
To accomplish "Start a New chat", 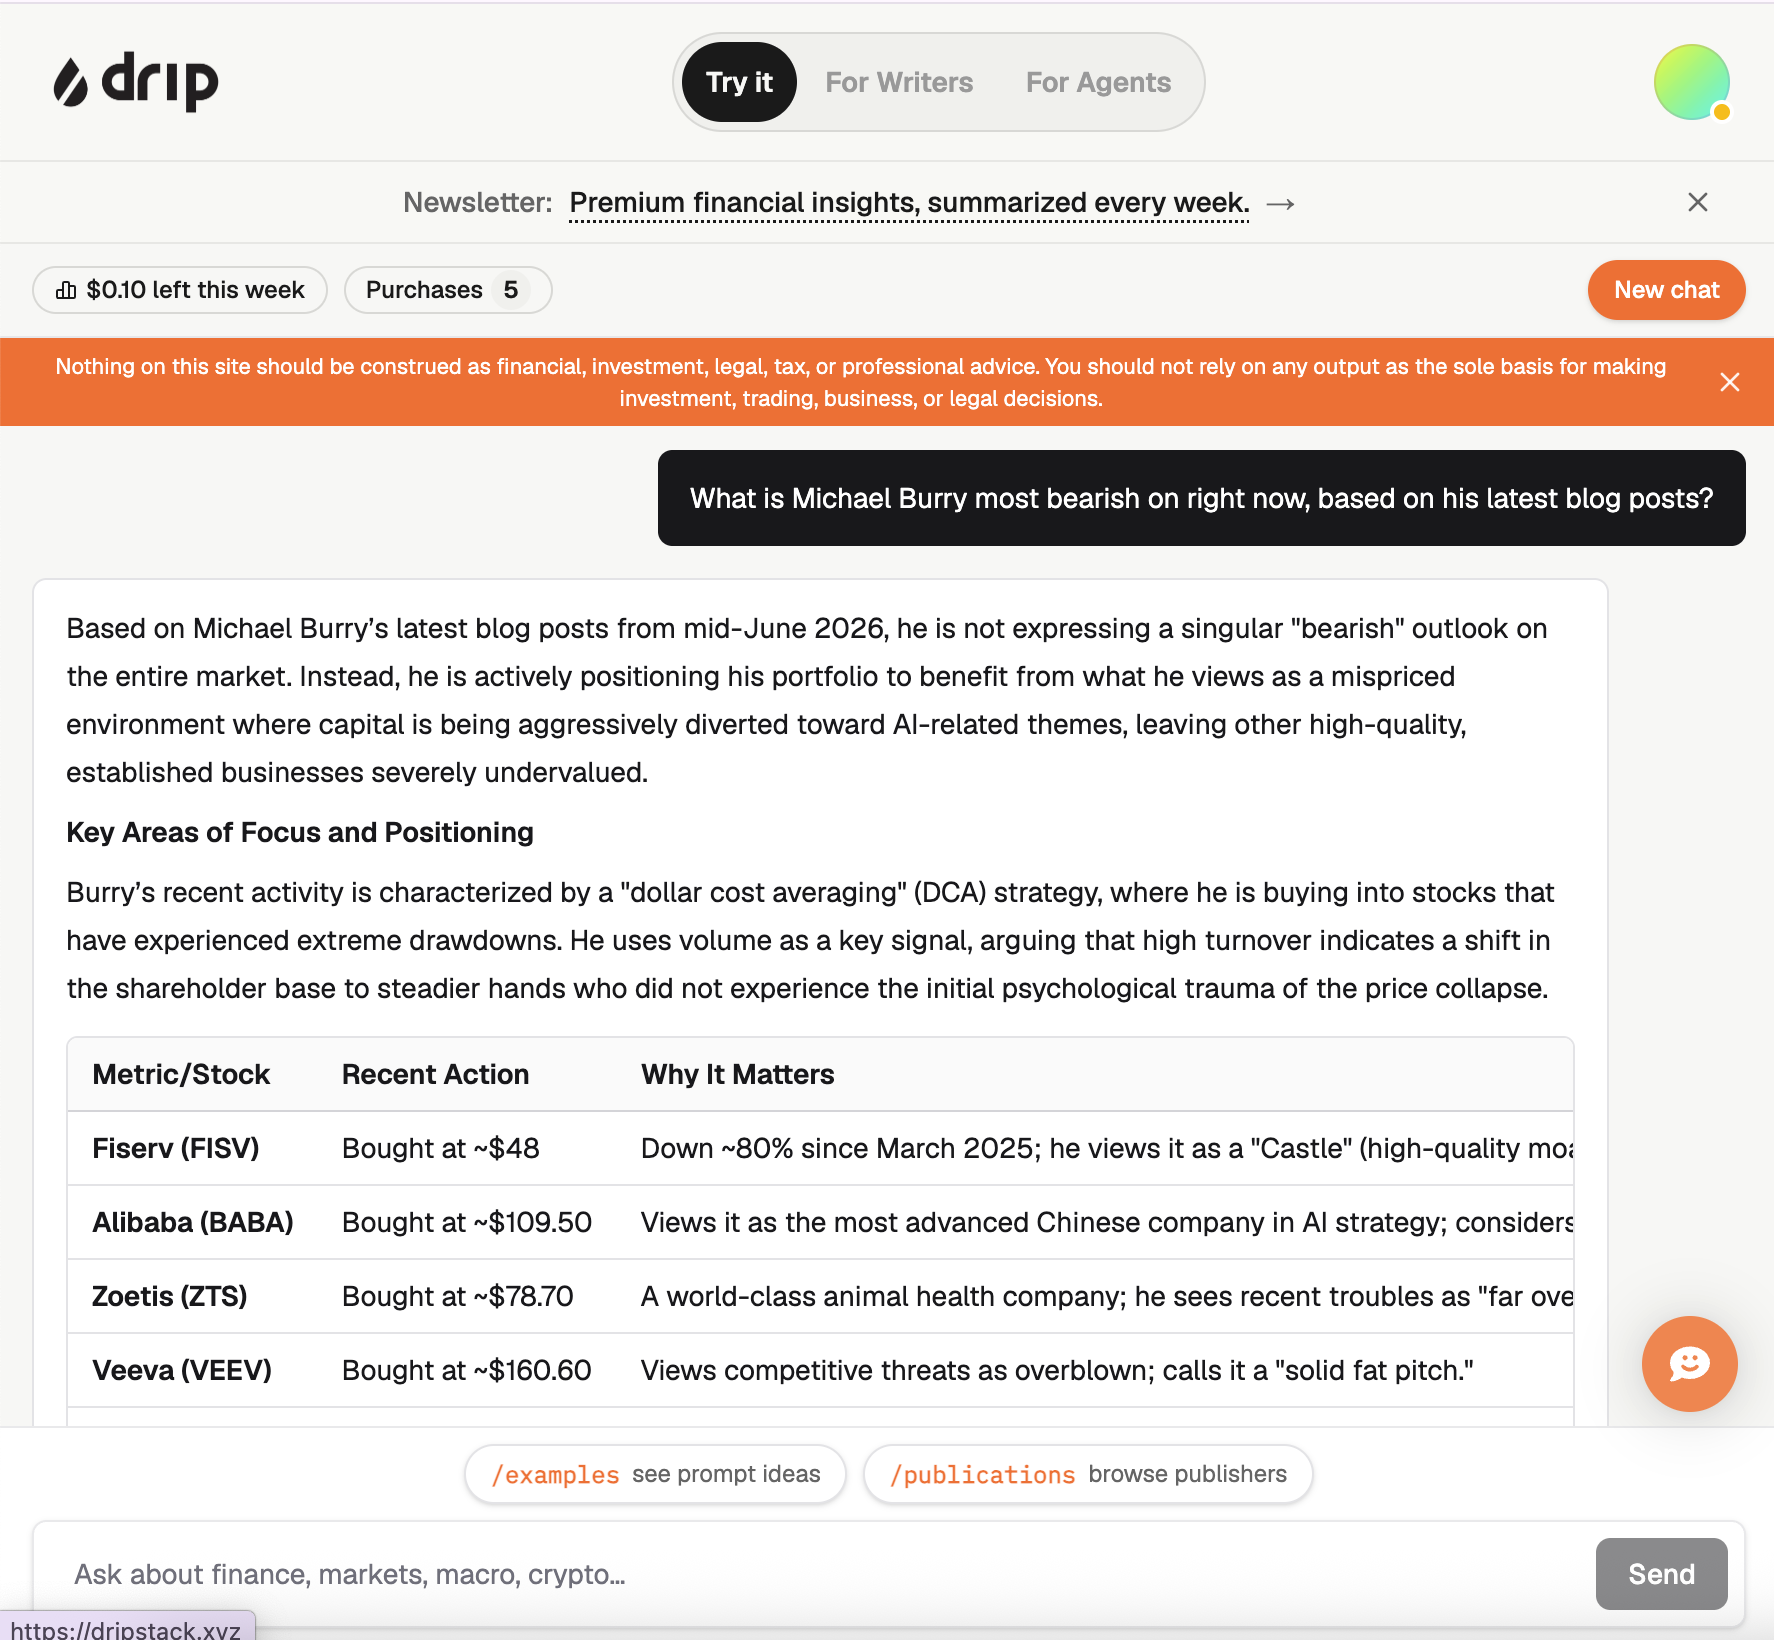I will 1667,290.
